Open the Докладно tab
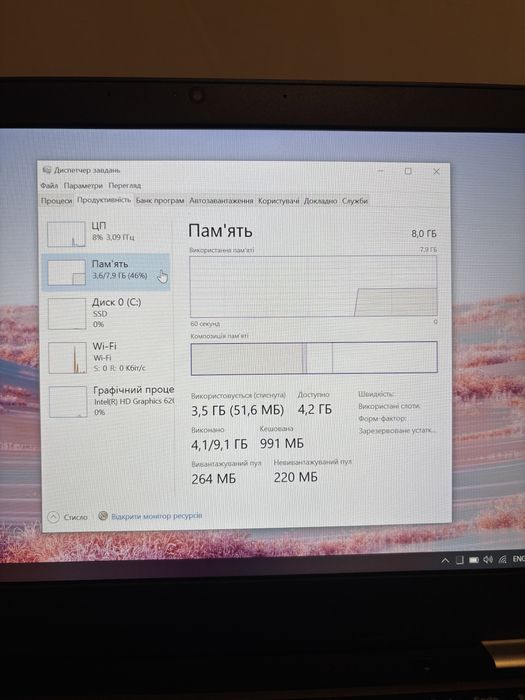 (x=320, y=201)
